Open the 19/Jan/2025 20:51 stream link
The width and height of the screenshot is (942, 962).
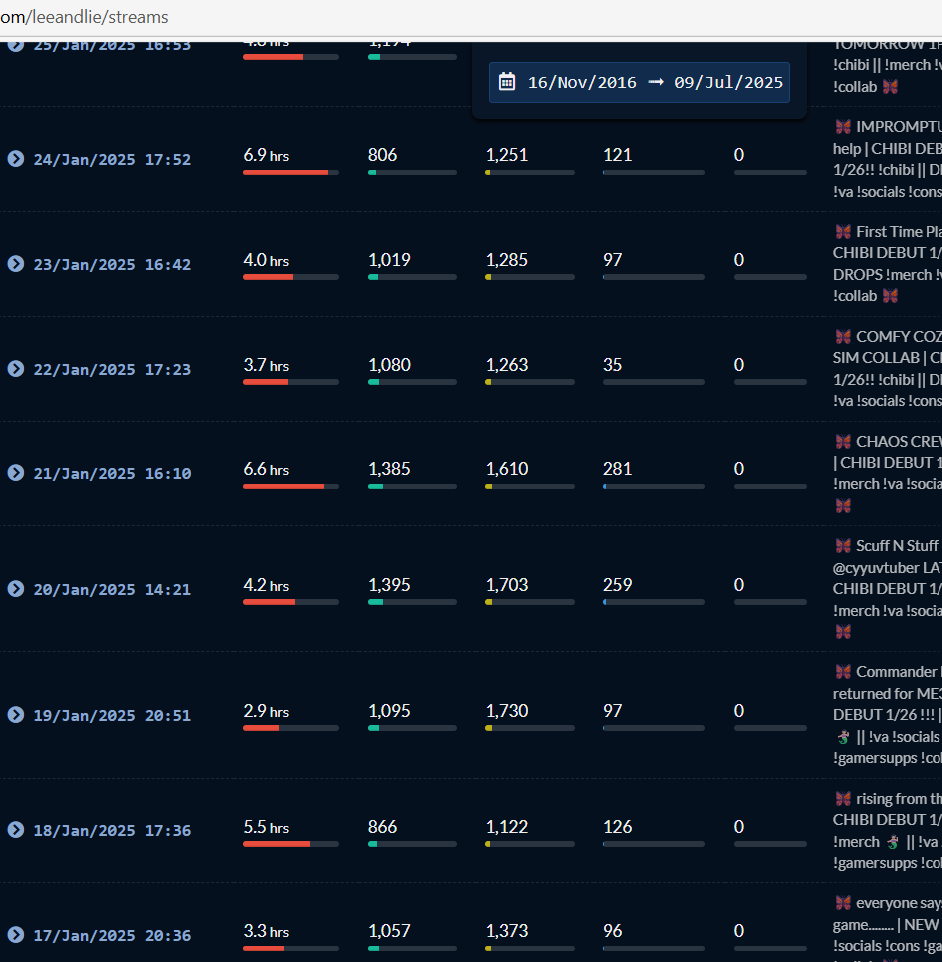click(x=112, y=715)
